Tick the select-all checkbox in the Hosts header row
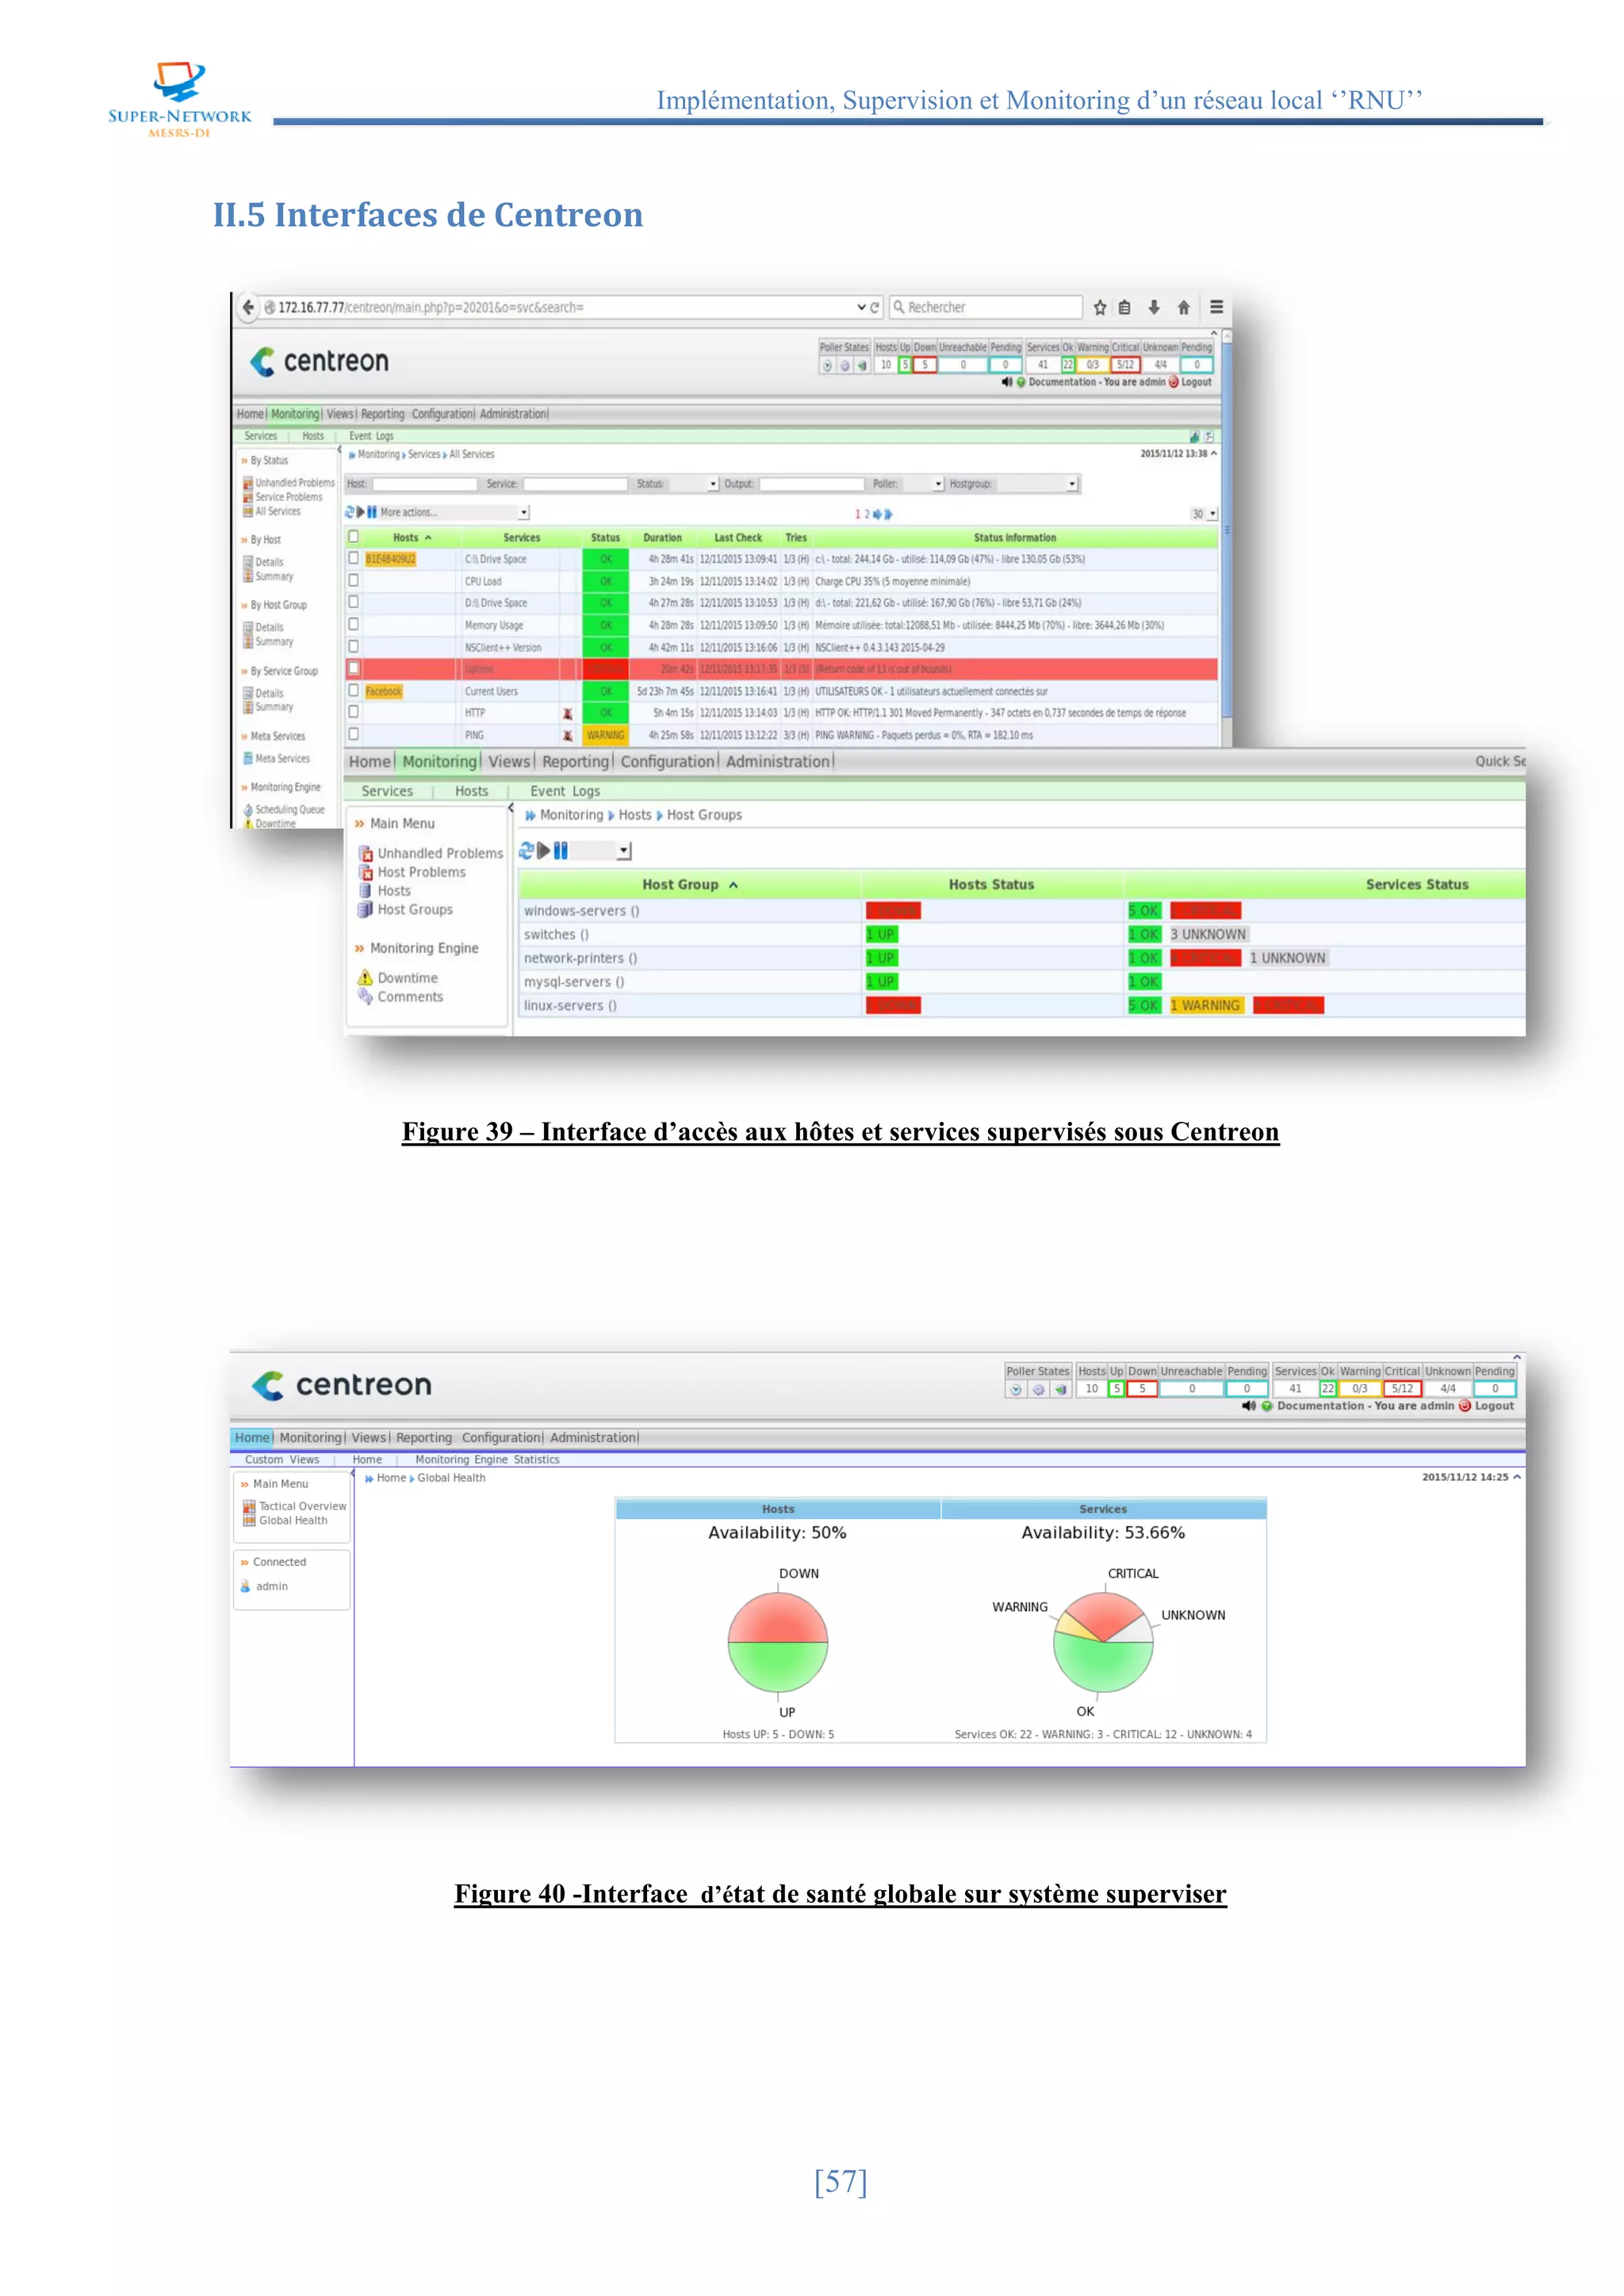This screenshot has width=1624, height=2296. (353, 537)
